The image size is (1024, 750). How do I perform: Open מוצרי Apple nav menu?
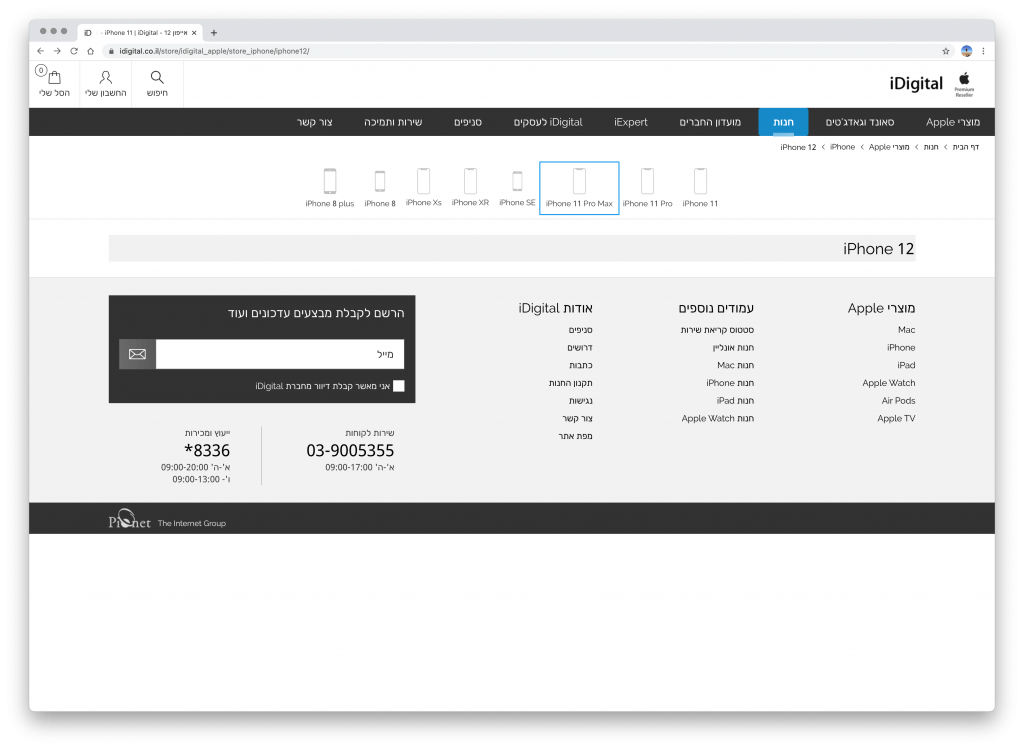(x=953, y=122)
